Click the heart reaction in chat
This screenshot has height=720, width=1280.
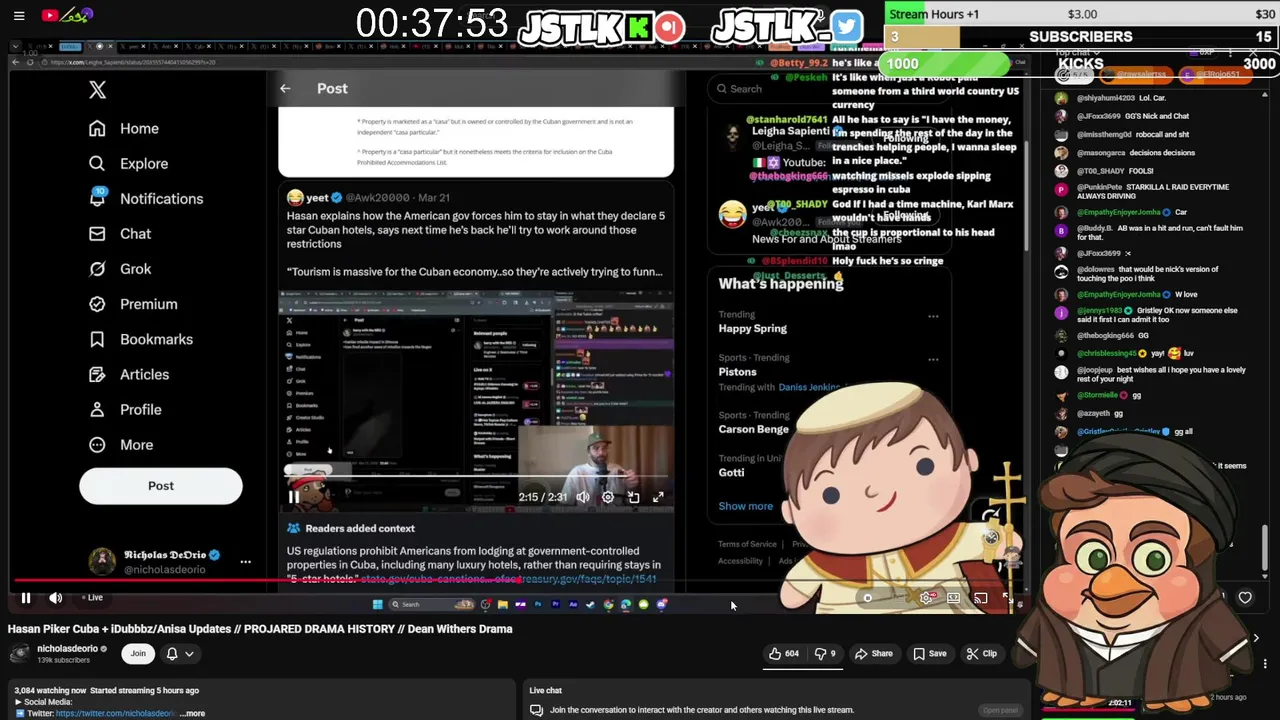click(x=1245, y=598)
